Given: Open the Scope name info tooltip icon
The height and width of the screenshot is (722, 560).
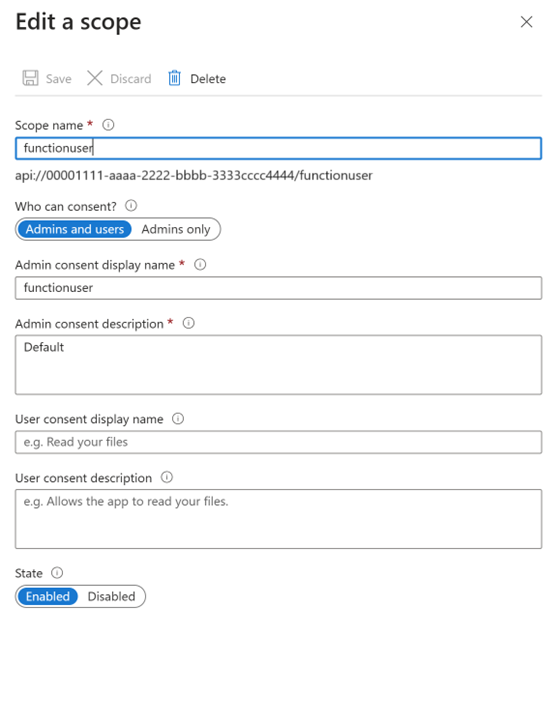Looking at the screenshot, I should (108, 125).
